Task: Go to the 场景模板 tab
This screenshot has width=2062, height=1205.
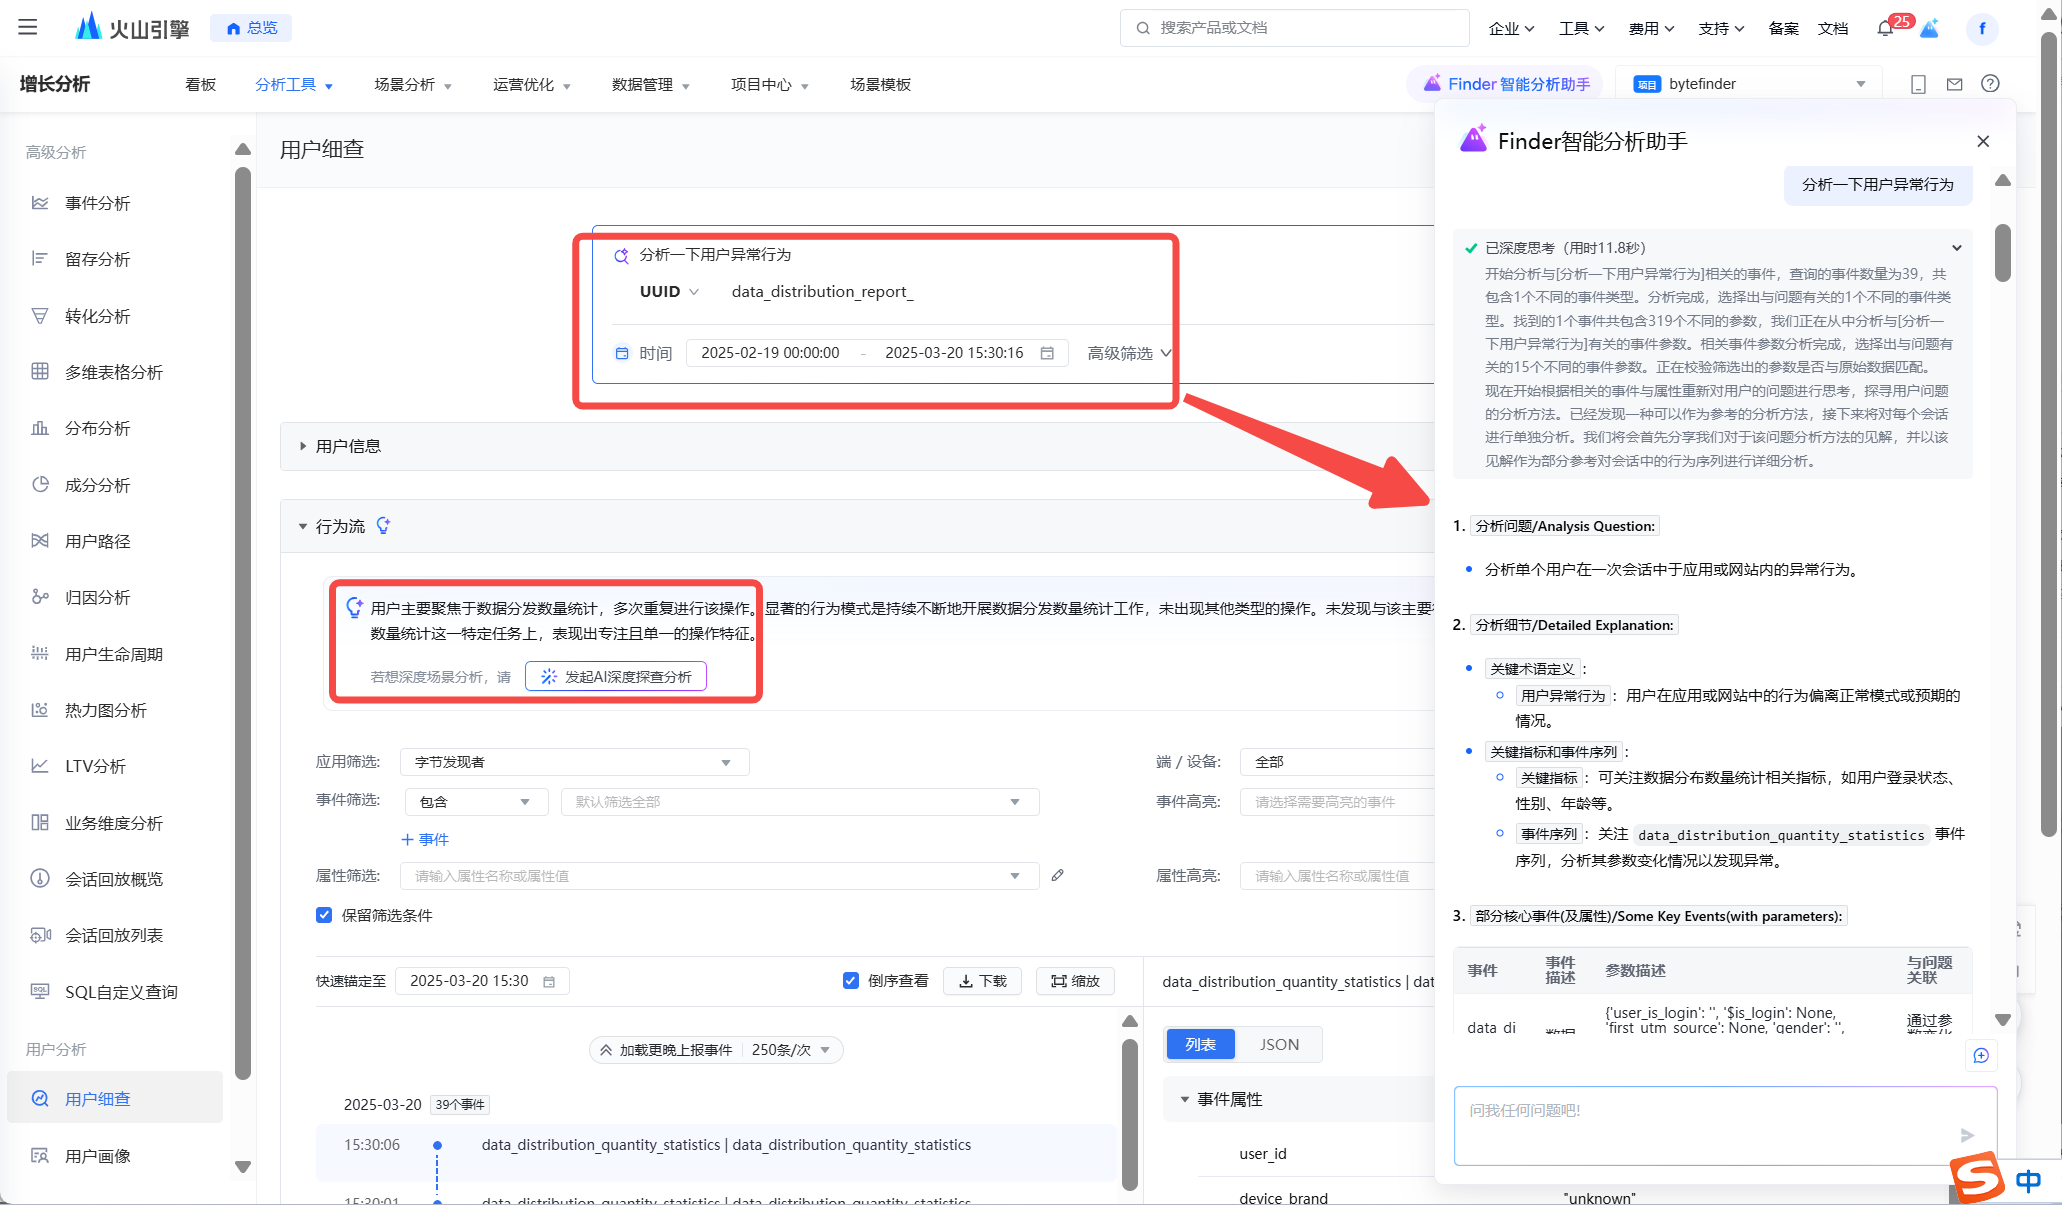Action: (x=880, y=85)
